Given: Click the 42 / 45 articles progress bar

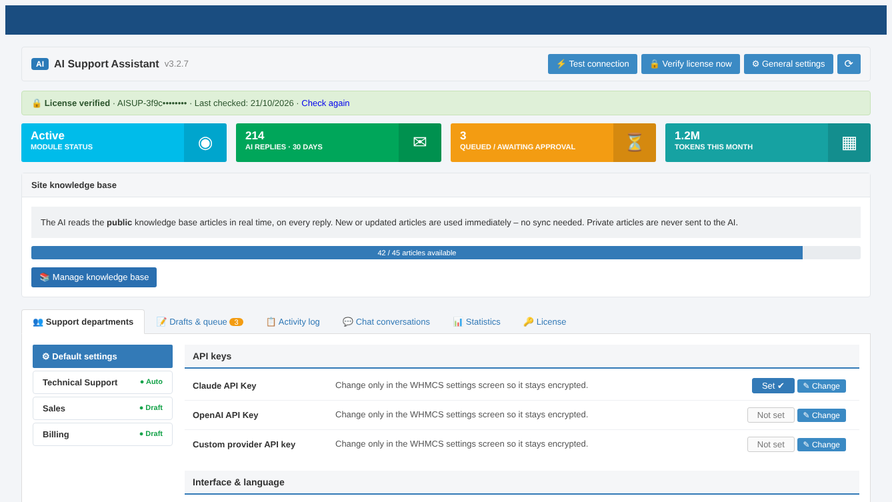Looking at the screenshot, I should [x=445, y=253].
